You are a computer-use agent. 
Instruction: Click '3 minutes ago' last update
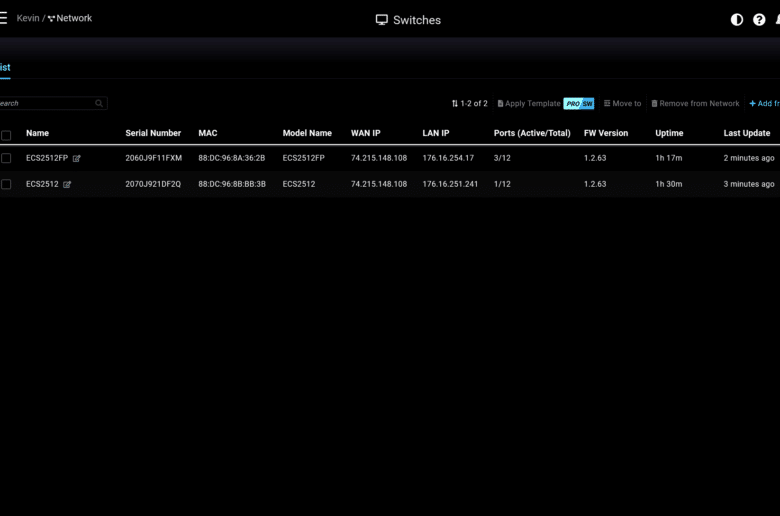pyautogui.click(x=749, y=184)
